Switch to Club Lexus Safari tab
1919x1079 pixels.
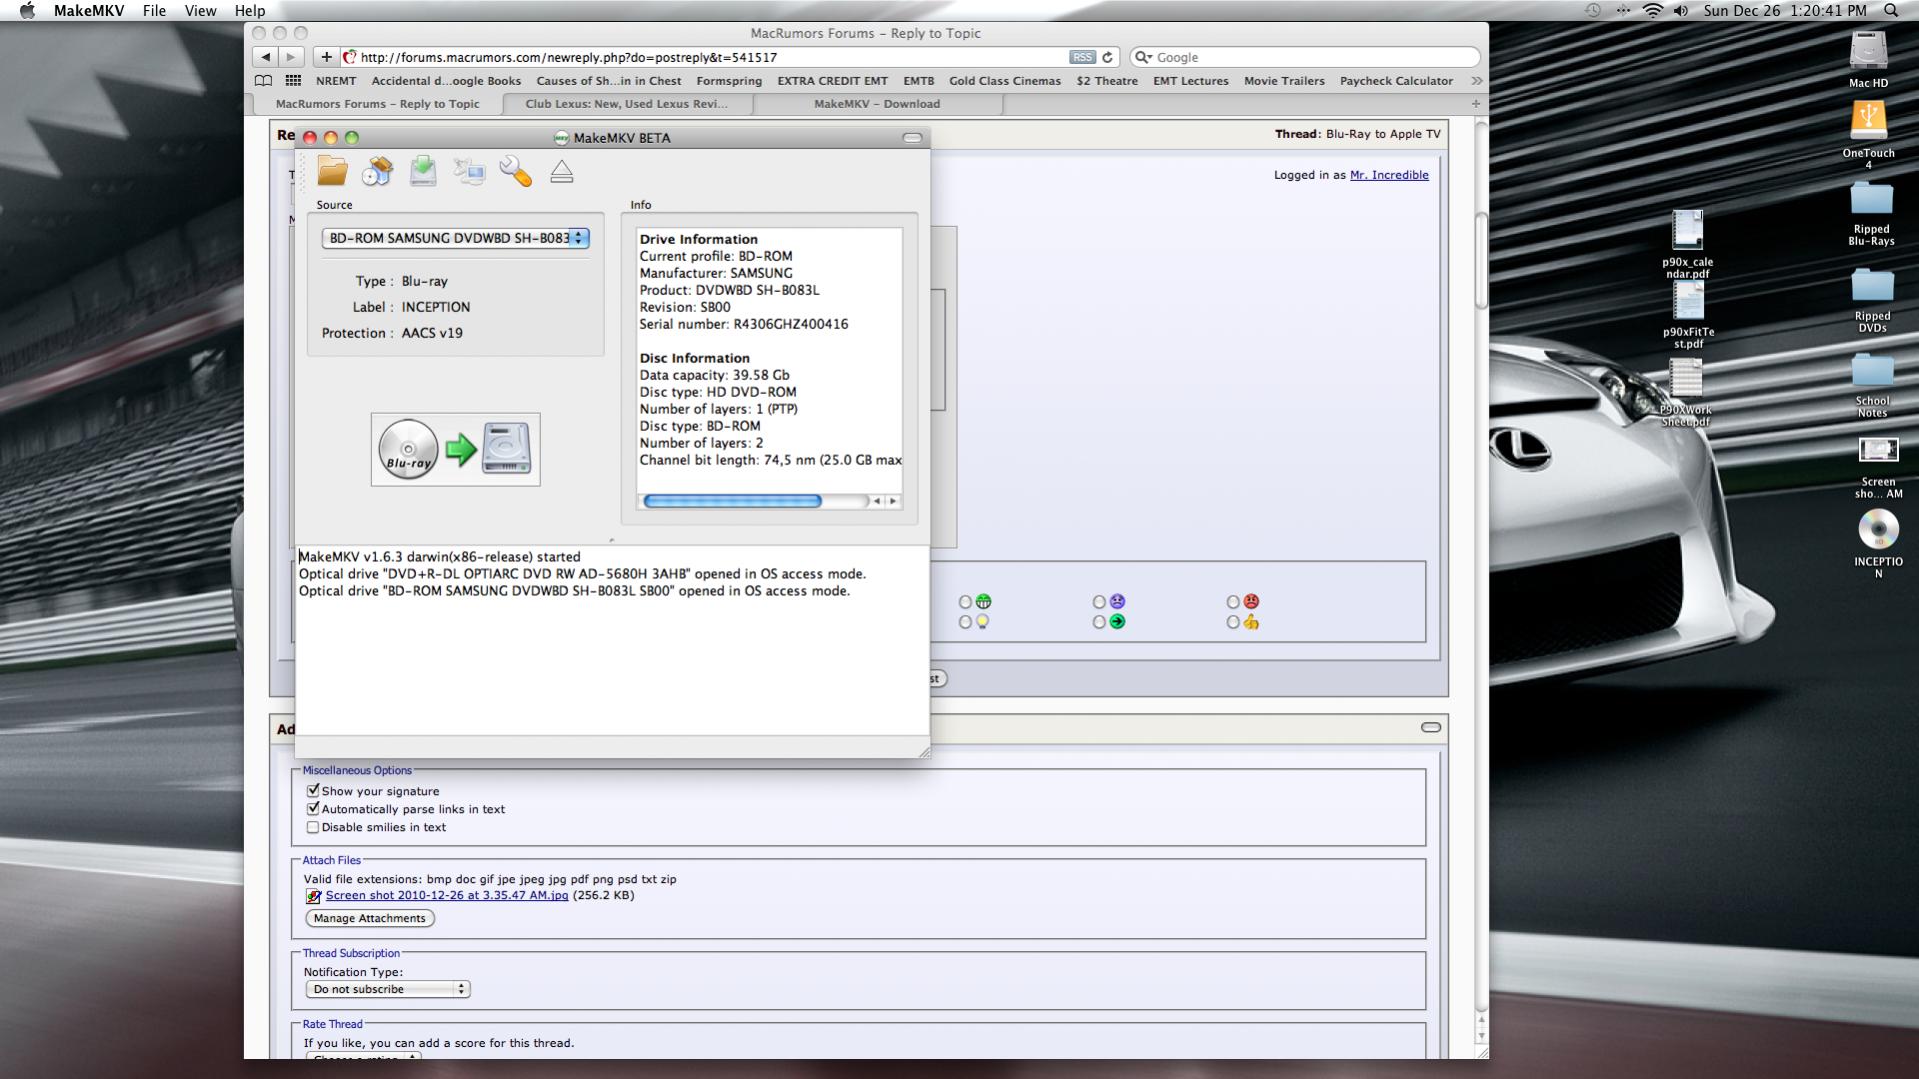coord(627,104)
